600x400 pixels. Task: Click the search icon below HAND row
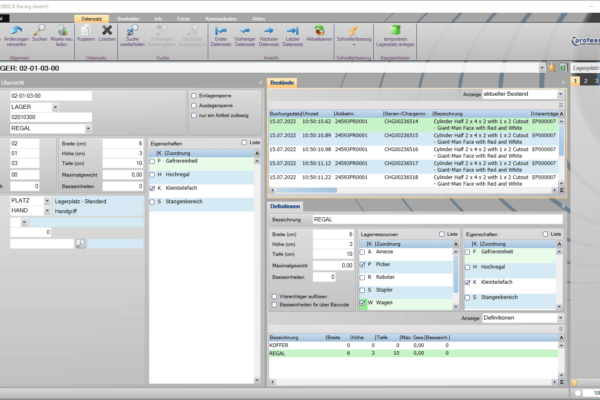pyautogui.click(x=81, y=244)
